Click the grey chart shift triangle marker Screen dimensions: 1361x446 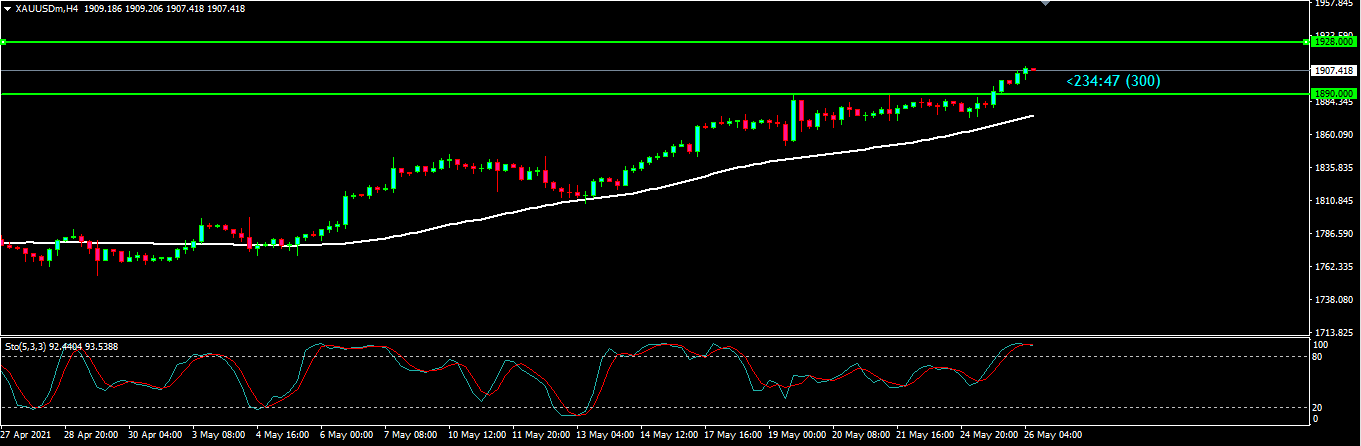(x=1046, y=4)
